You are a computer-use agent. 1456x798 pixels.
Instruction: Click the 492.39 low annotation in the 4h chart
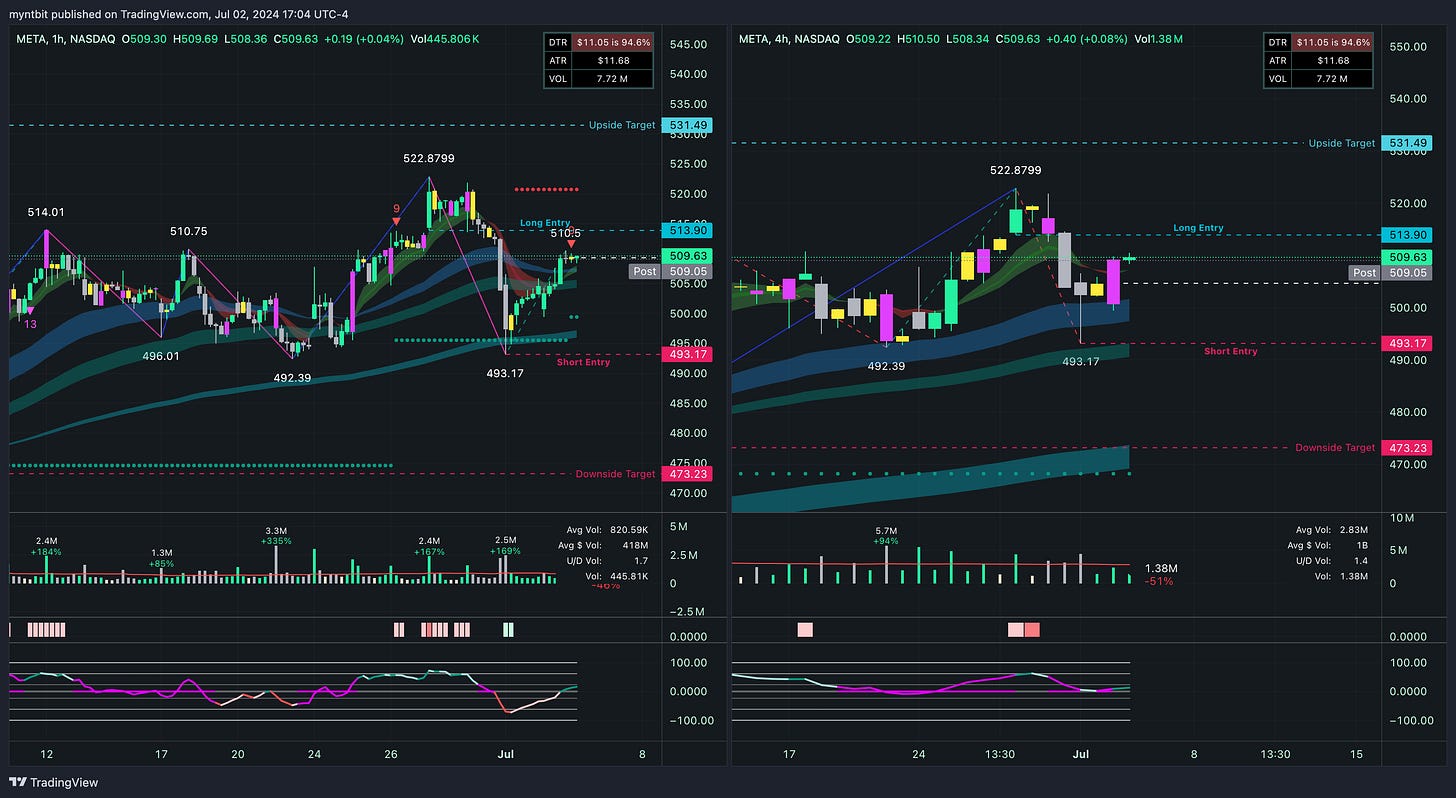886,366
